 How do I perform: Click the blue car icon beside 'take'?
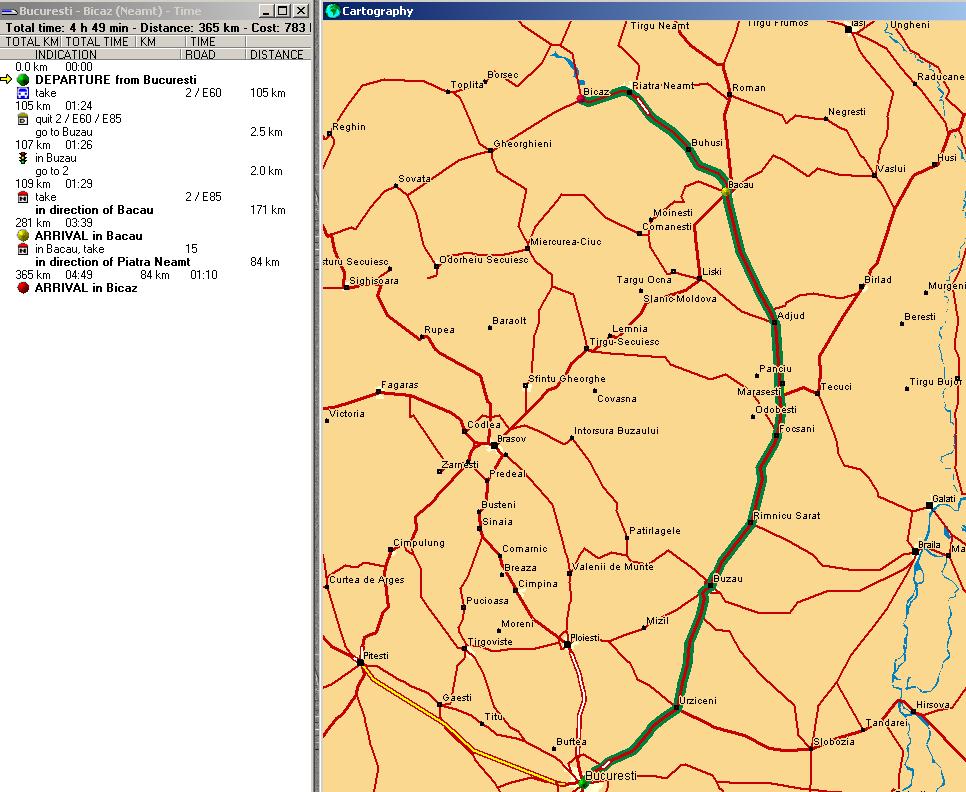coord(23,93)
